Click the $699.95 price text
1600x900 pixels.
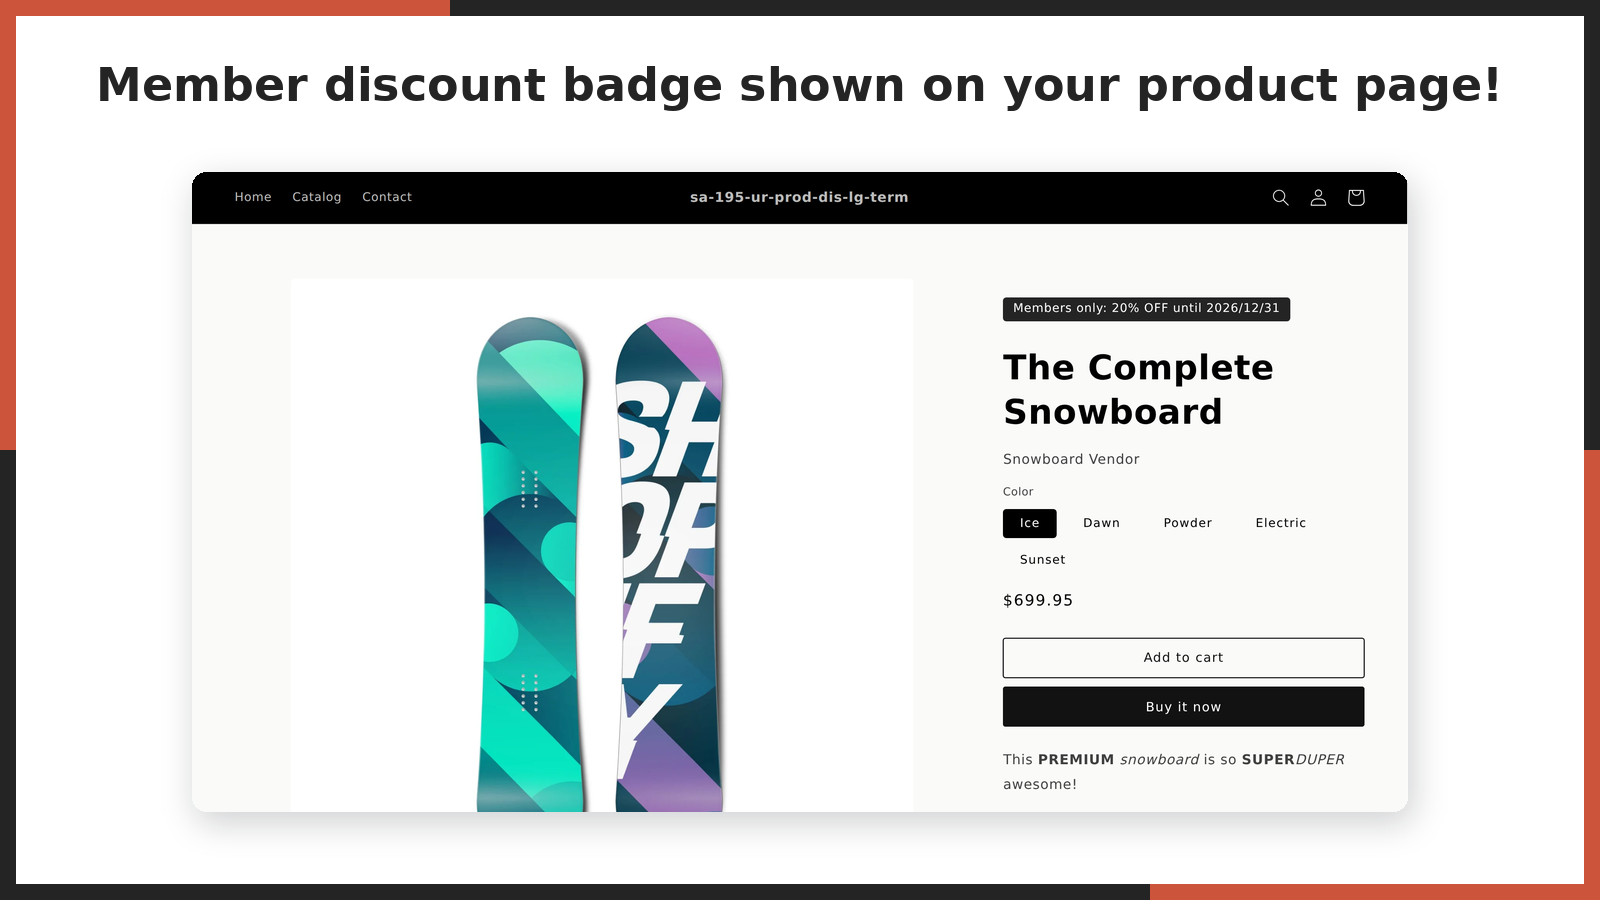pos(1038,600)
